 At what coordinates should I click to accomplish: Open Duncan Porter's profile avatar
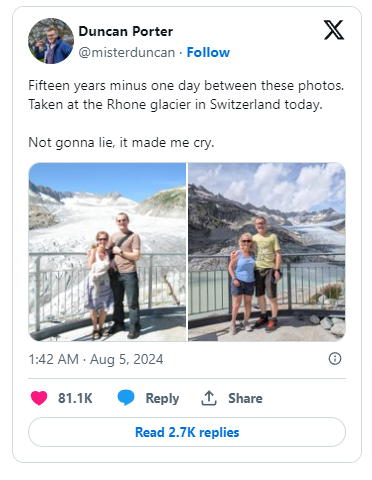point(51,41)
